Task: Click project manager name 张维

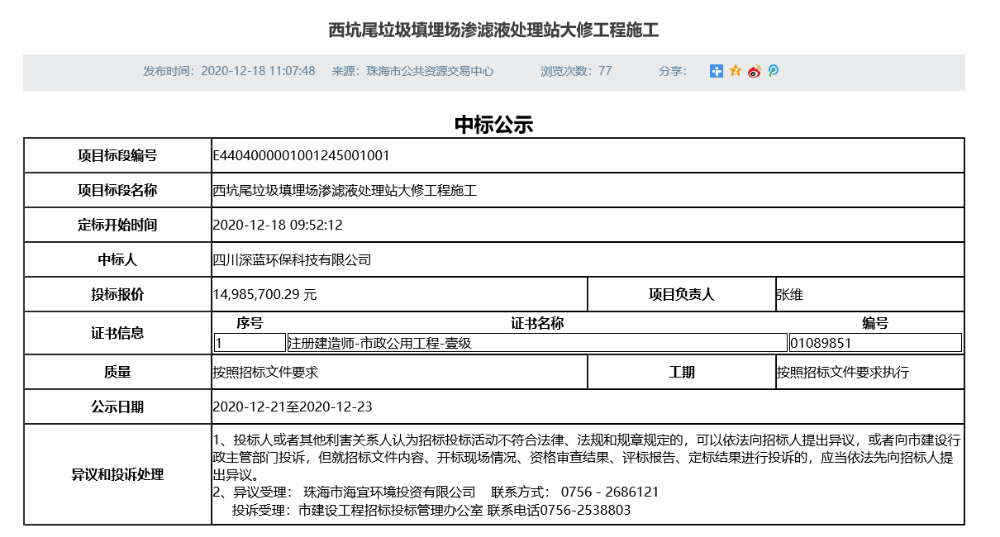Action: 790,295
